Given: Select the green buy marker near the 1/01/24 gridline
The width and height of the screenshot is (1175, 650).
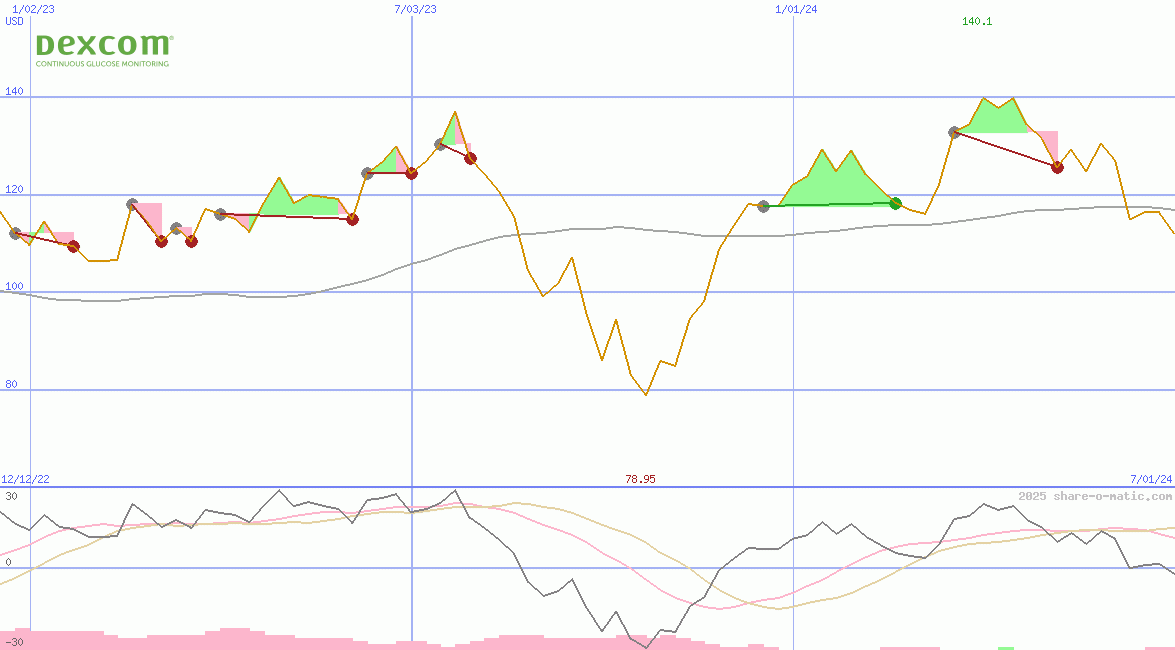Looking at the screenshot, I should click(x=895, y=202).
